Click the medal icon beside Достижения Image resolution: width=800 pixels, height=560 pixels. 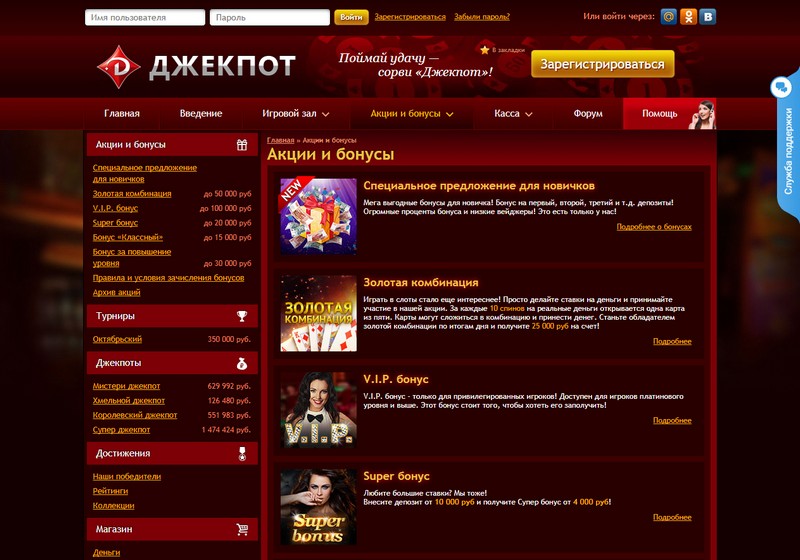(242, 454)
